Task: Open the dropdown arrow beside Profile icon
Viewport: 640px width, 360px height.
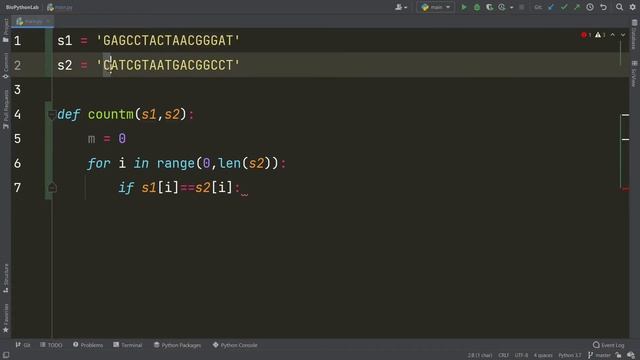Action: click(511, 7)
